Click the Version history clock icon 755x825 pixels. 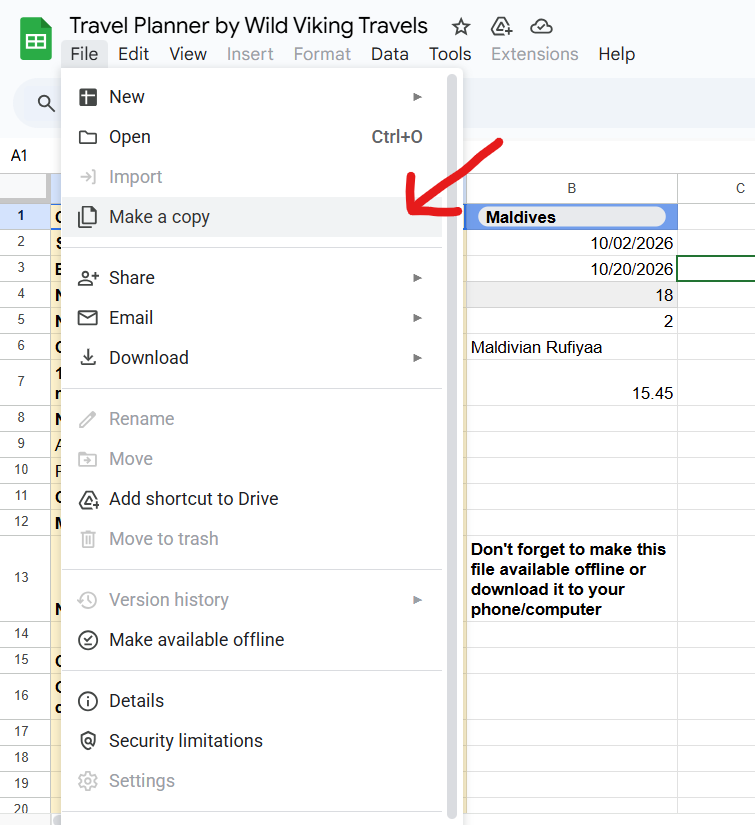point(87,600)
